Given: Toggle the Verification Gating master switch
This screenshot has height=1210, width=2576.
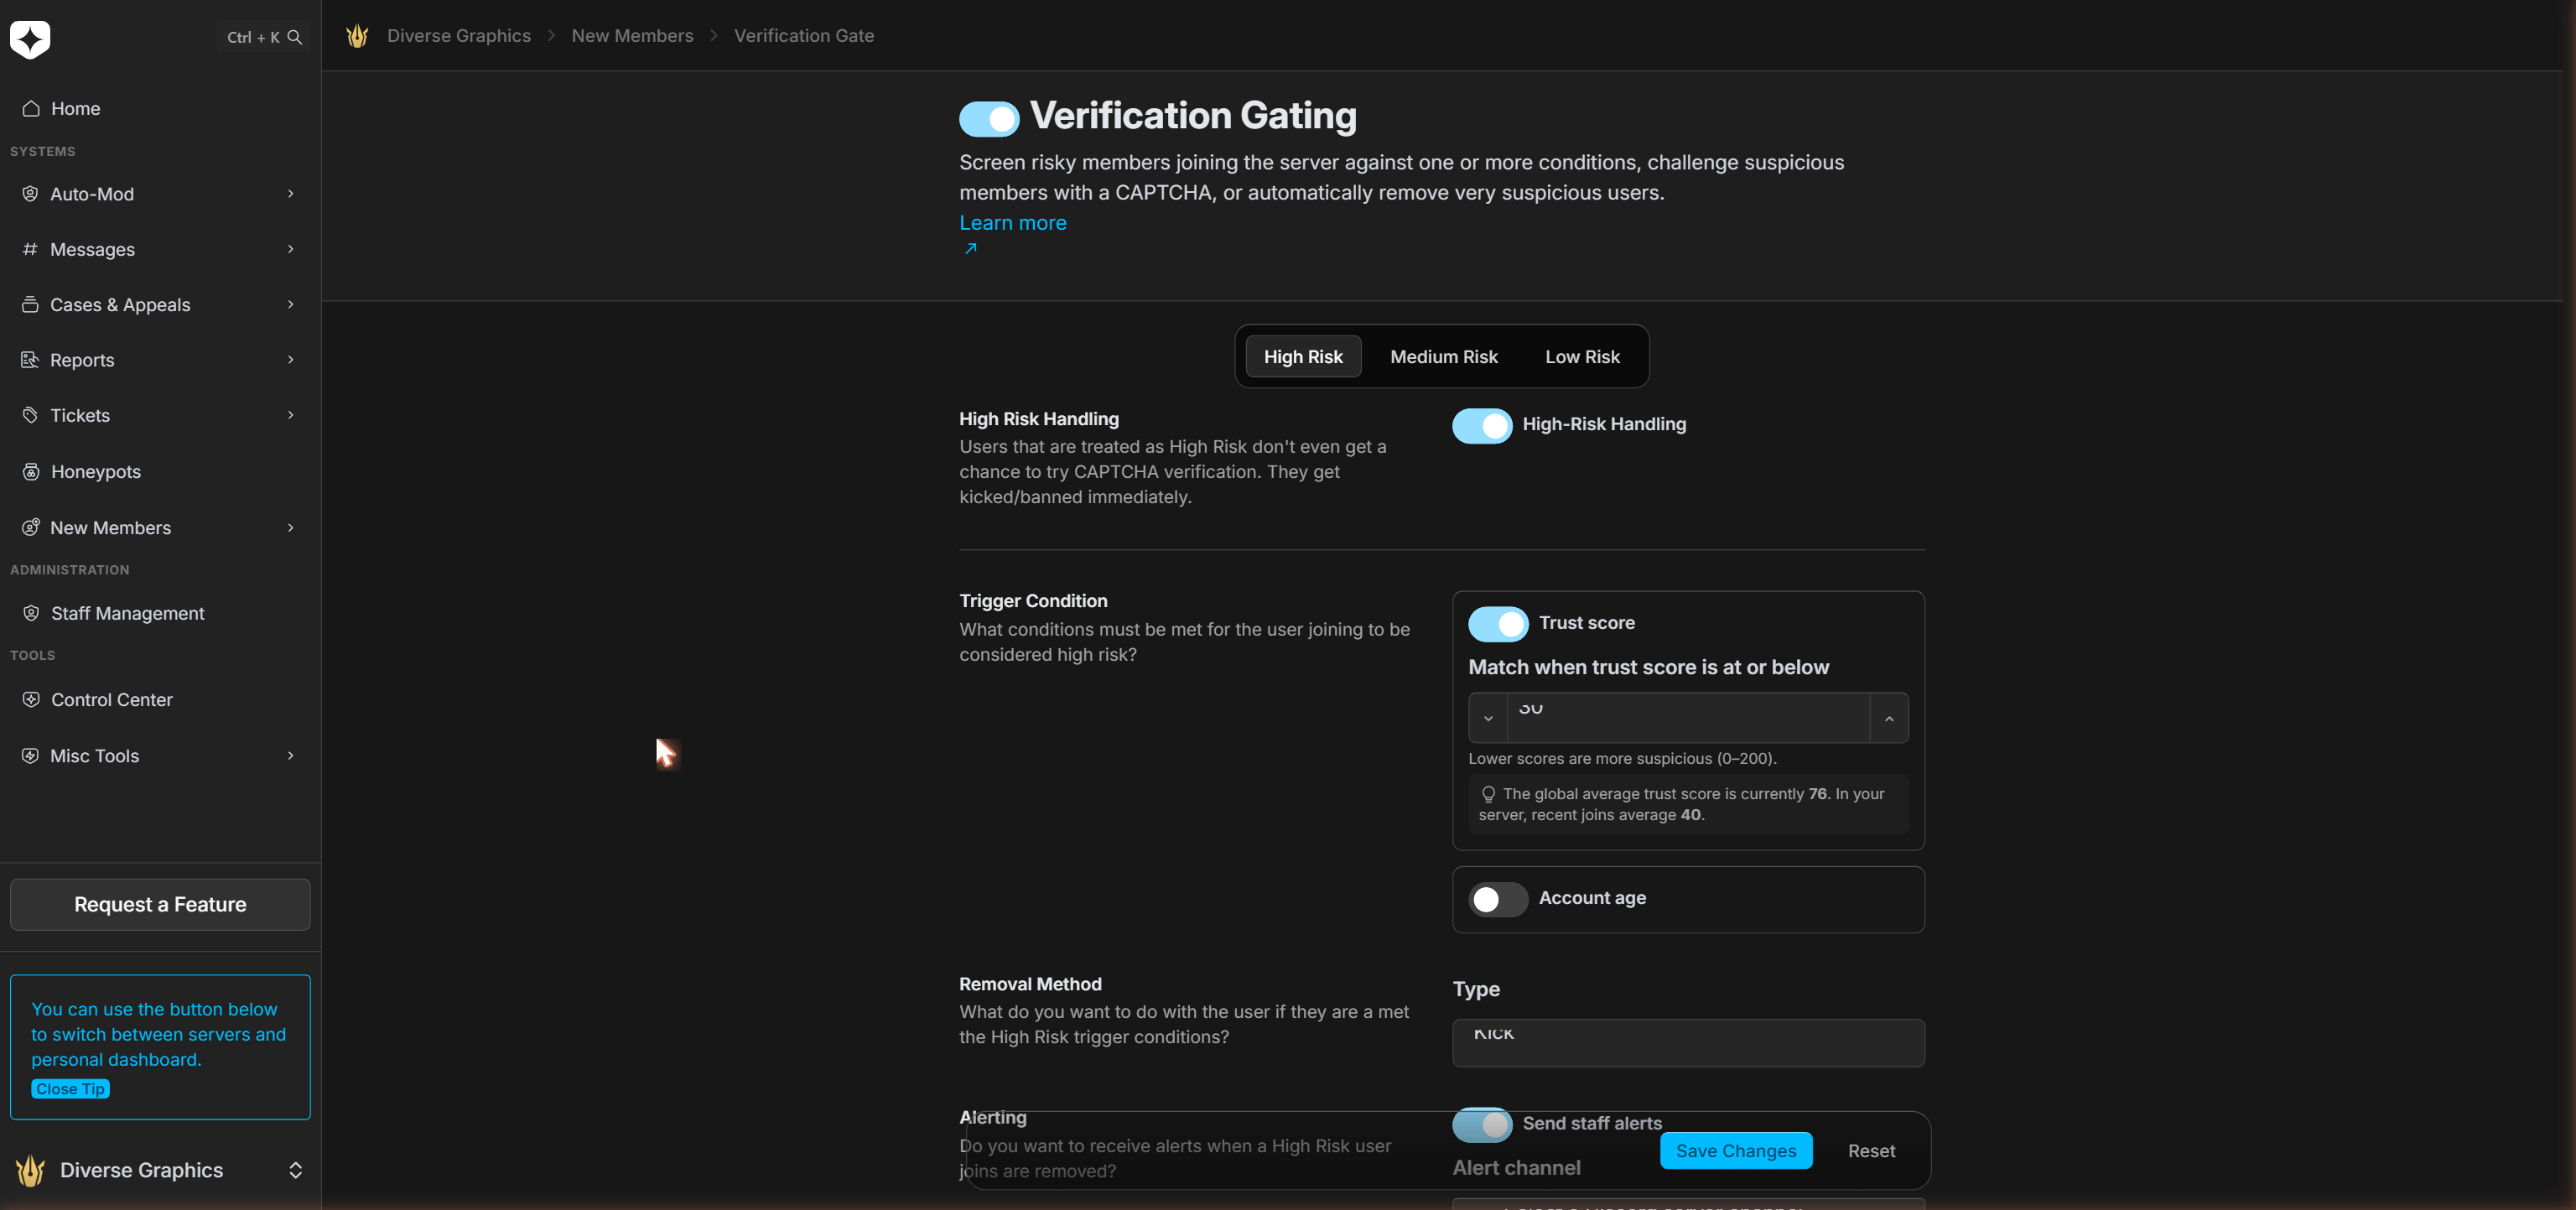Looking at the screenshot, I should (988, 119).
